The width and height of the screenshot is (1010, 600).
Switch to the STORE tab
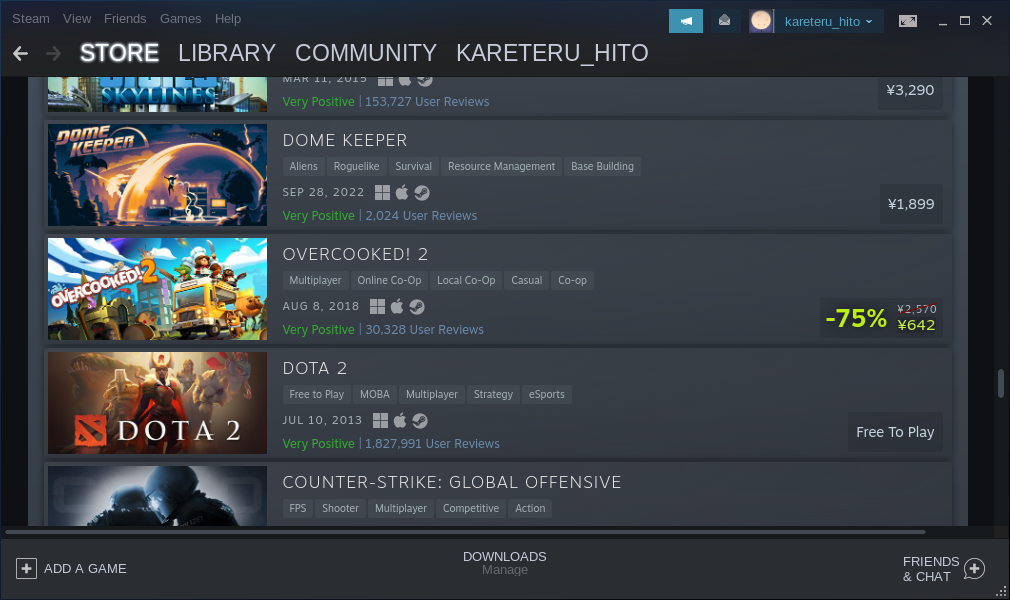[x=119, y=53]
